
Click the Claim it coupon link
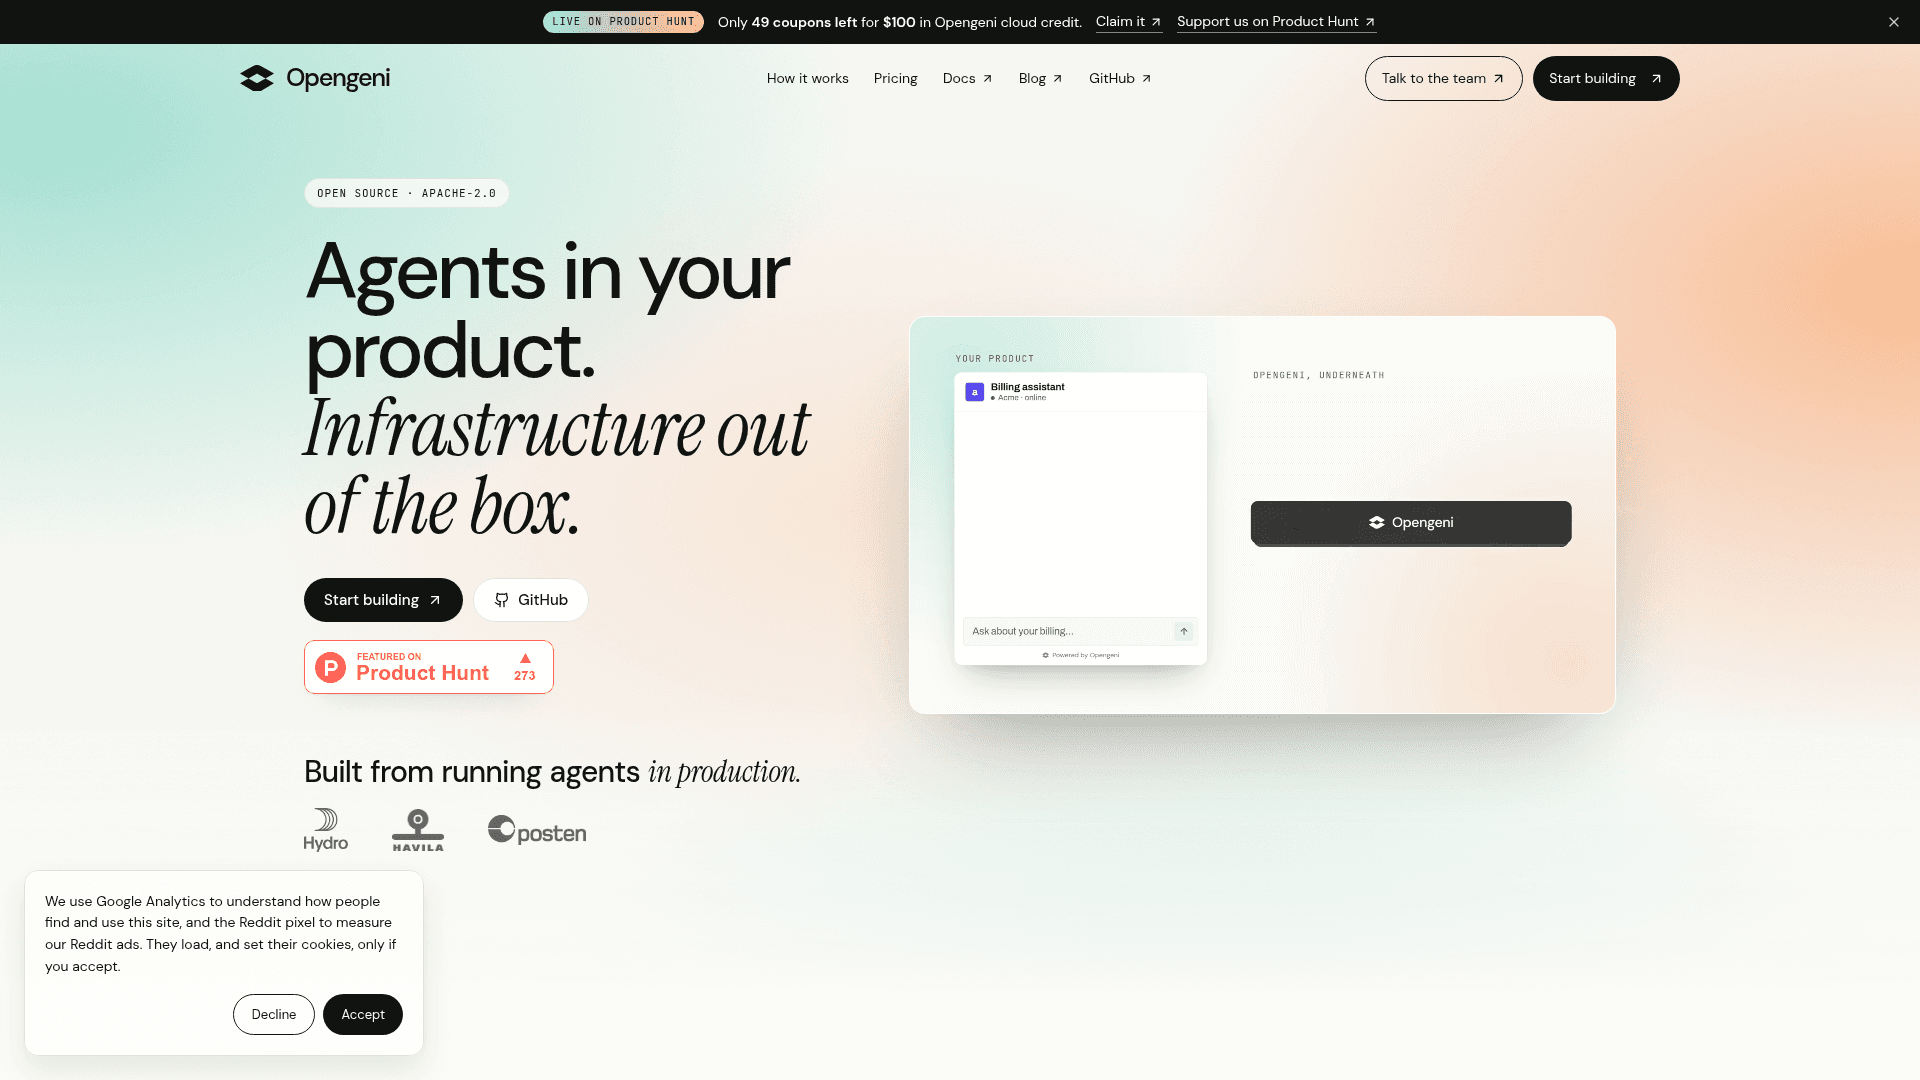1129,22
